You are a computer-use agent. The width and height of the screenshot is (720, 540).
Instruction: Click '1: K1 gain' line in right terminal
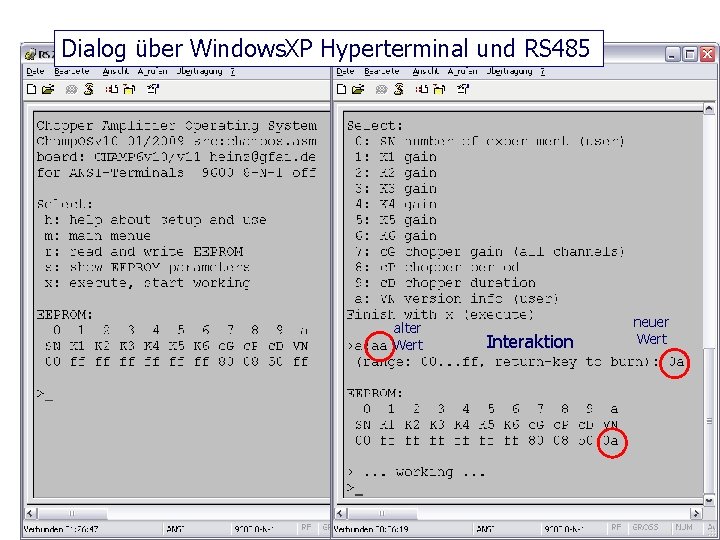point(396,157)
